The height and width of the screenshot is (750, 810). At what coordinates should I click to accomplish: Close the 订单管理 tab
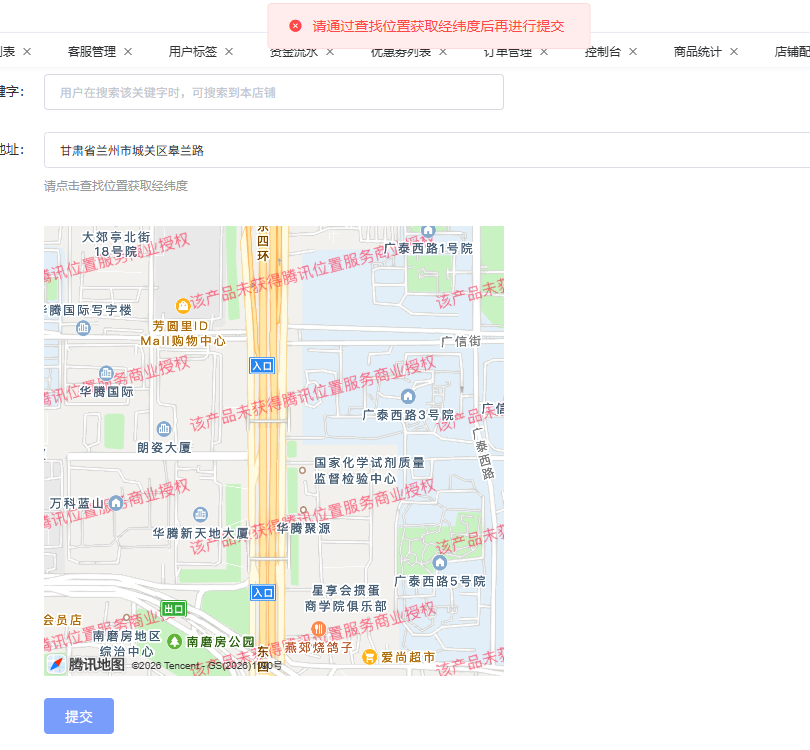point(543,52)
